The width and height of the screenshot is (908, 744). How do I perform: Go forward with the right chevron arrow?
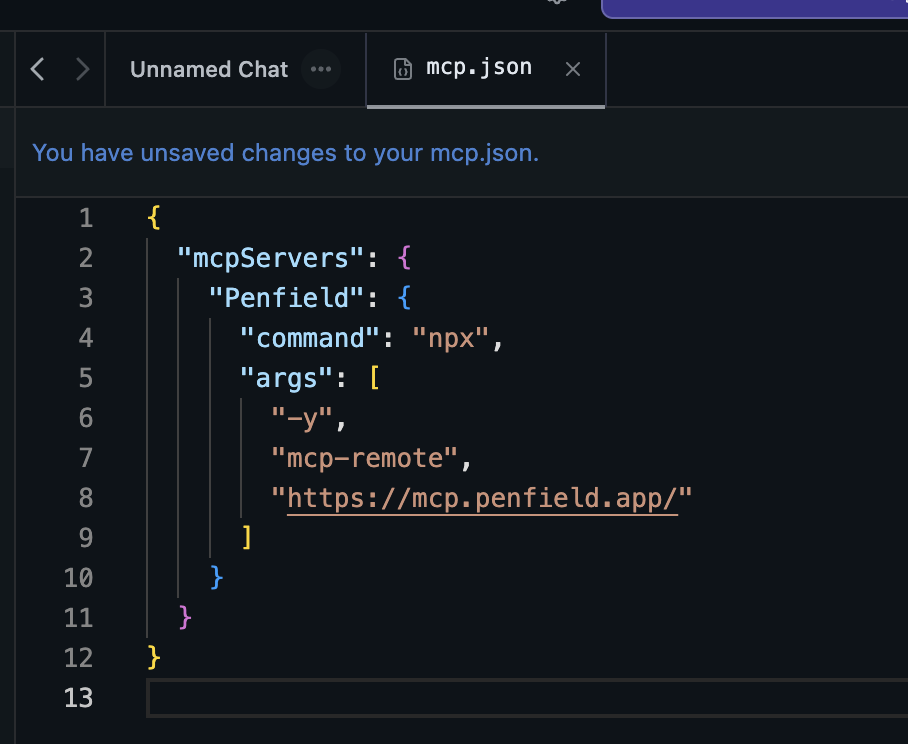click(x=83, y=69)
